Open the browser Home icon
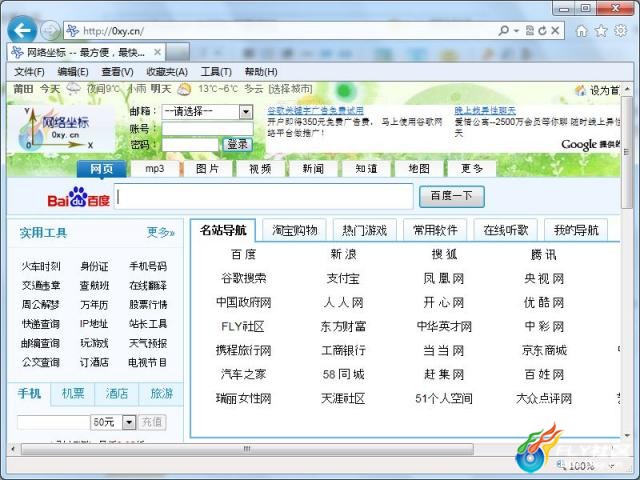Screen dimensions: 640x480 582,31
